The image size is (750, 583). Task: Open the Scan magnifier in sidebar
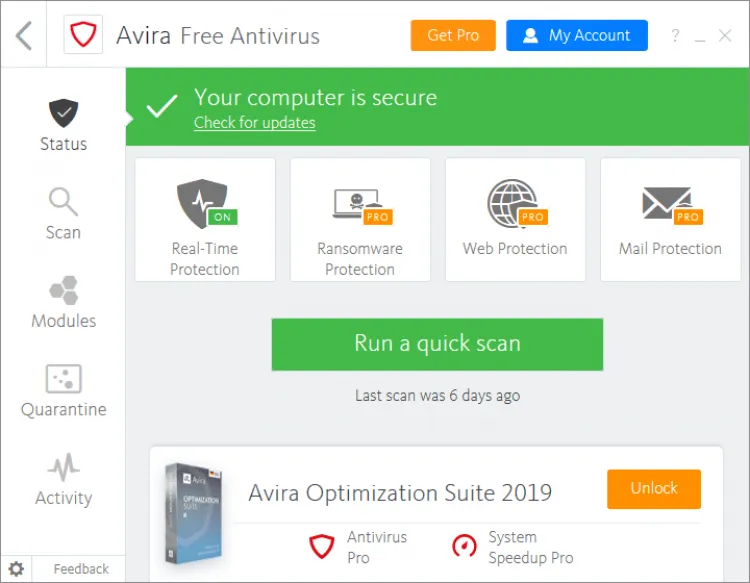click(63, 201)
